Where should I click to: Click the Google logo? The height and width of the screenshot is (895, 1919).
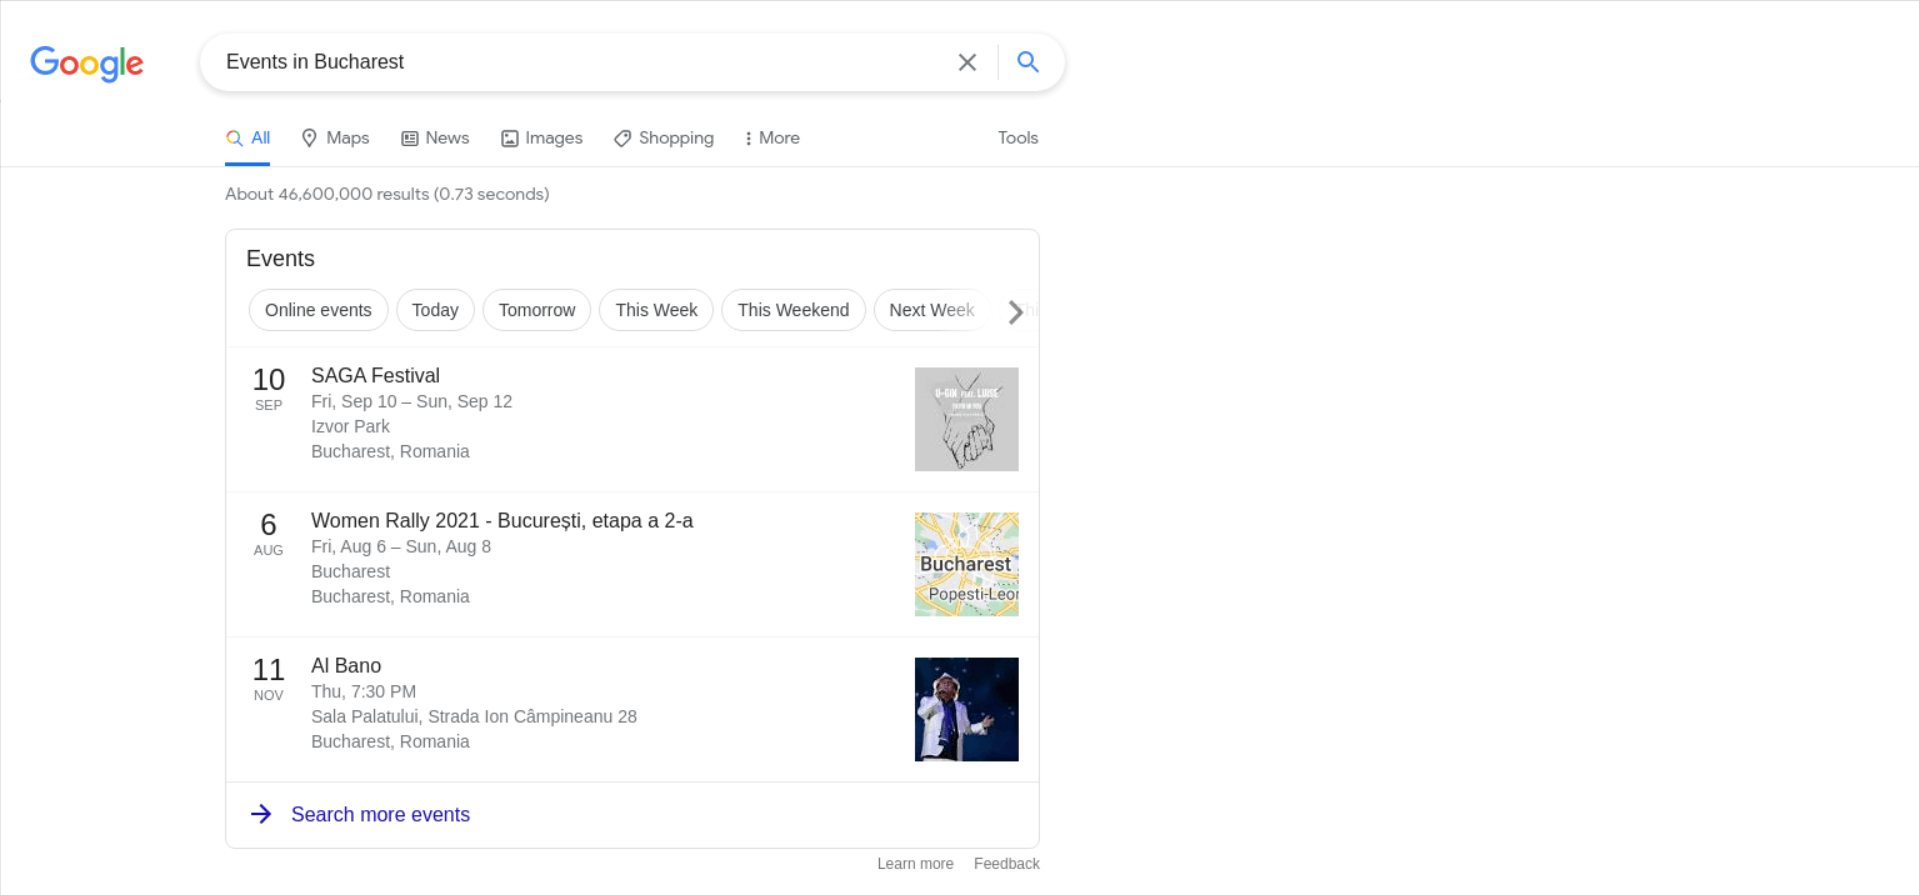point(87,63)
